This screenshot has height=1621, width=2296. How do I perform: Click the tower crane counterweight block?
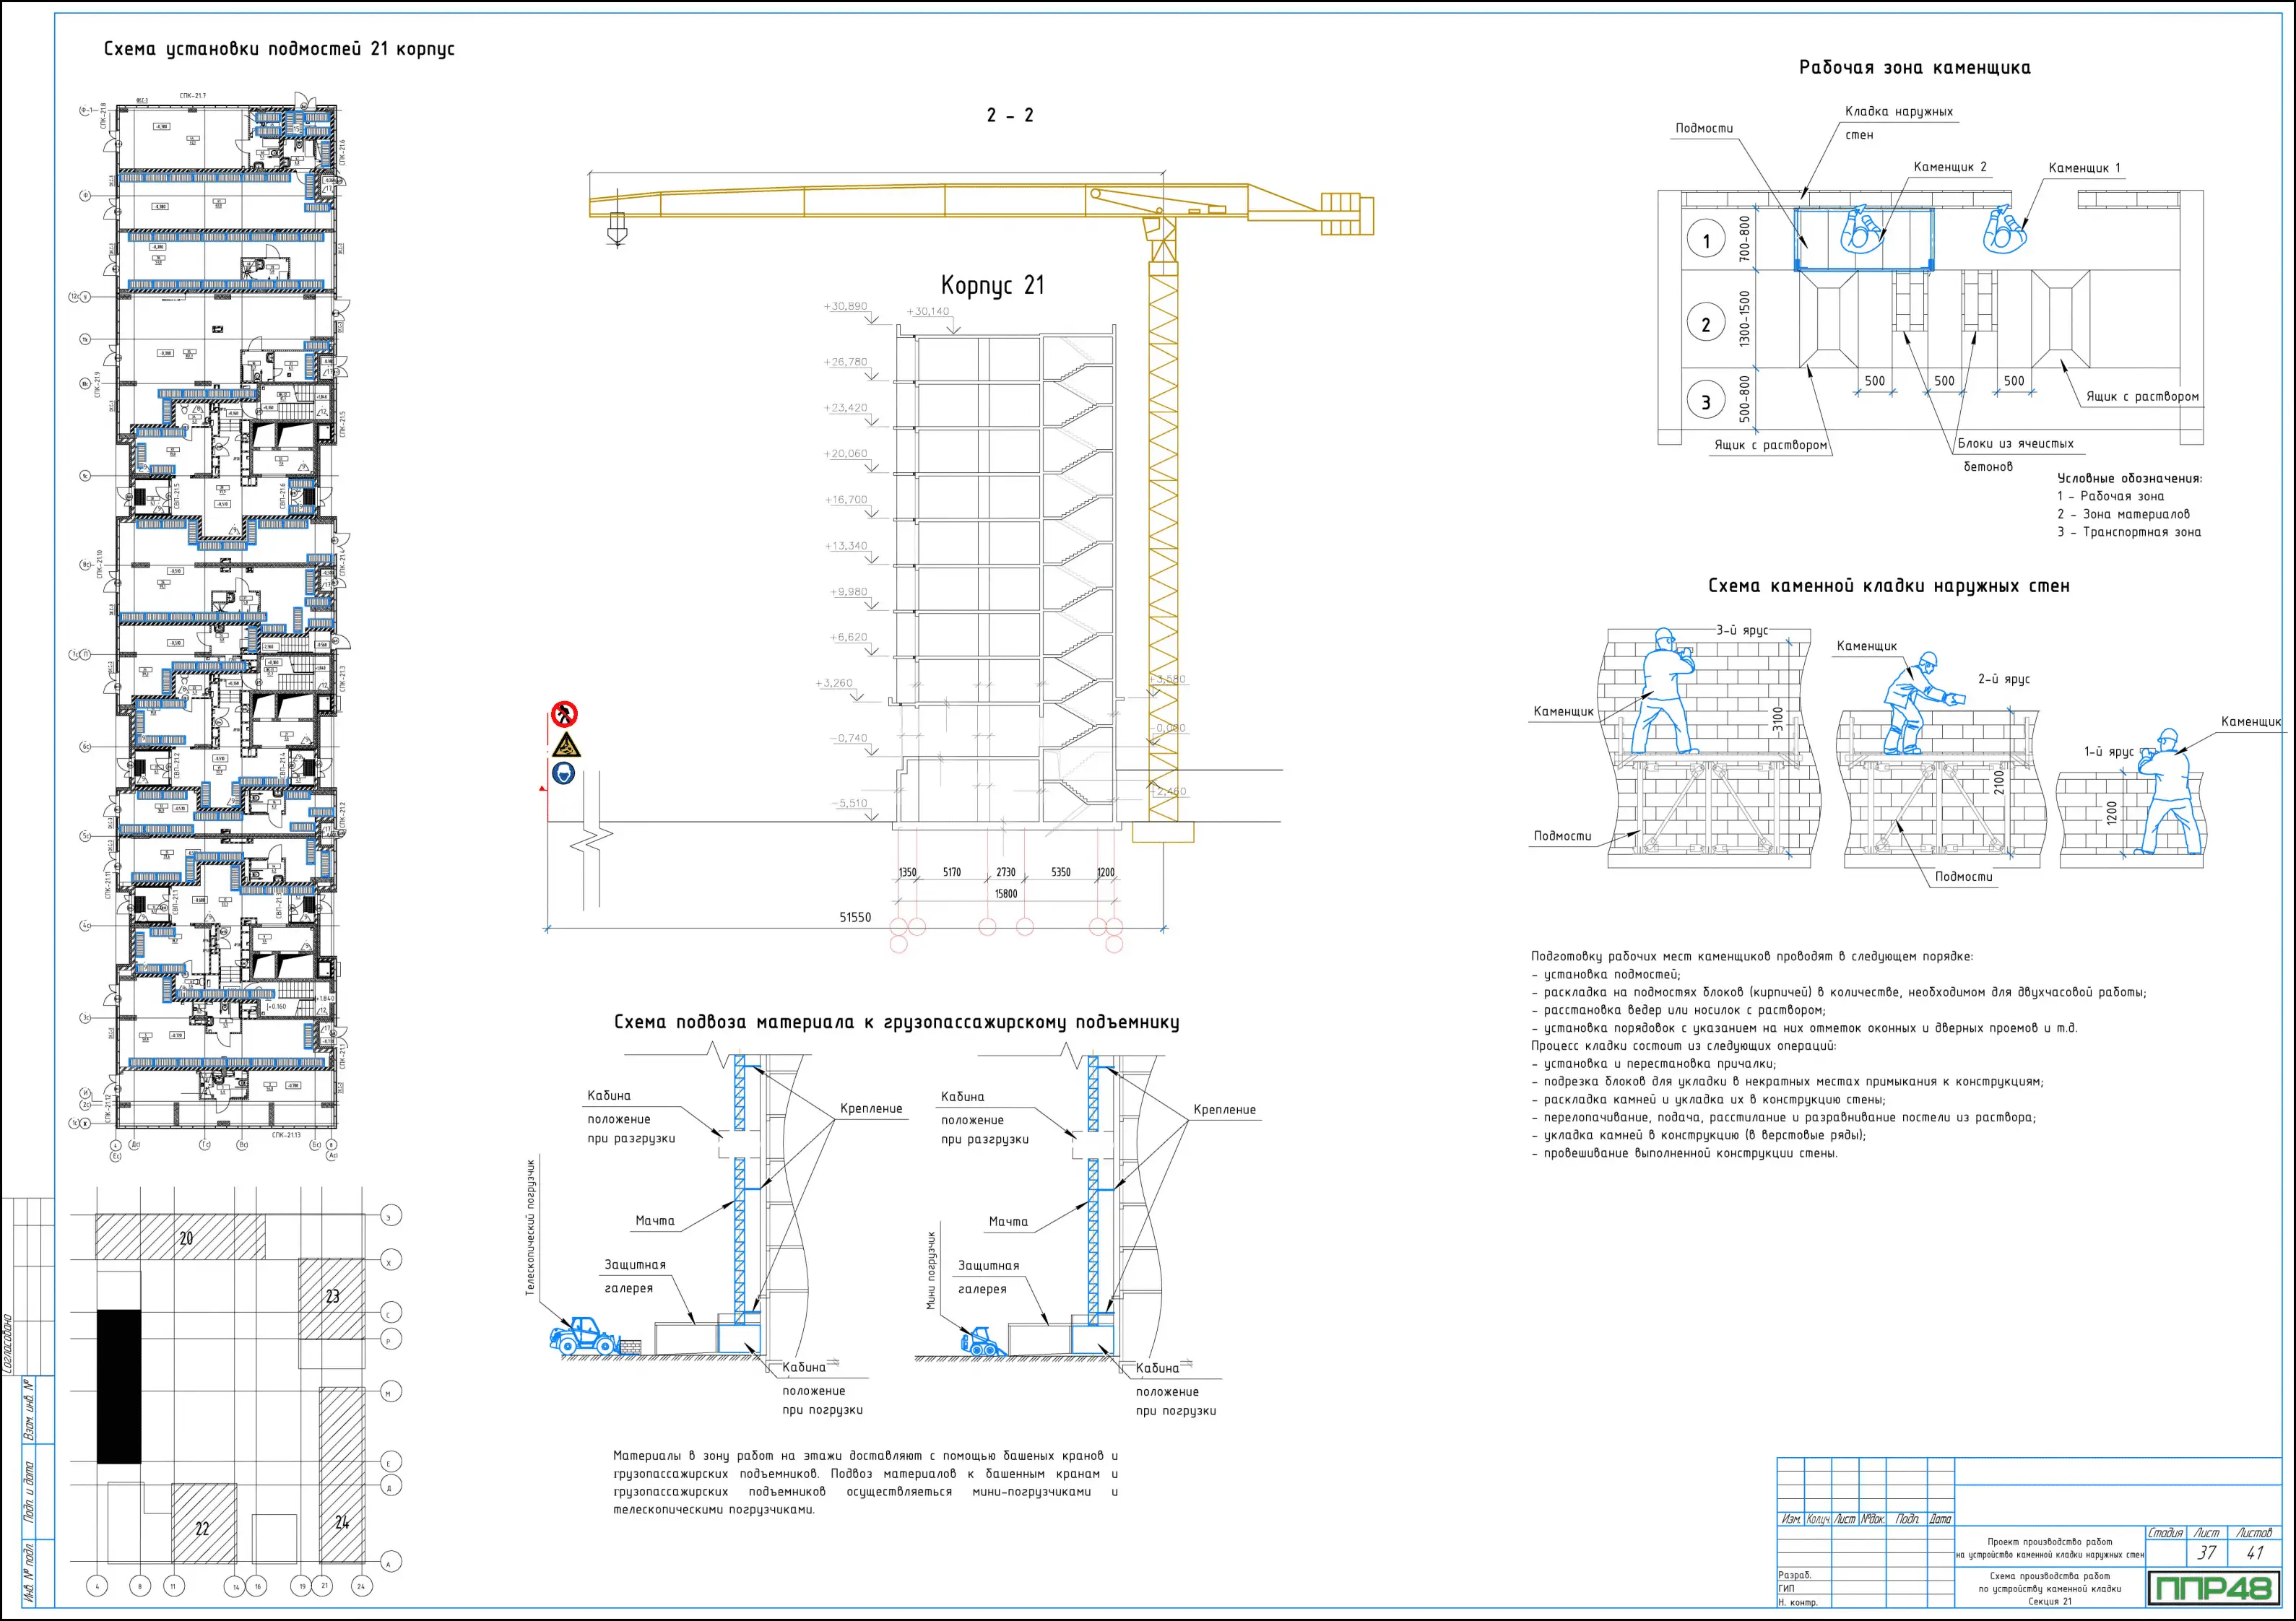pyautogui.click(x=1346, y=214)
